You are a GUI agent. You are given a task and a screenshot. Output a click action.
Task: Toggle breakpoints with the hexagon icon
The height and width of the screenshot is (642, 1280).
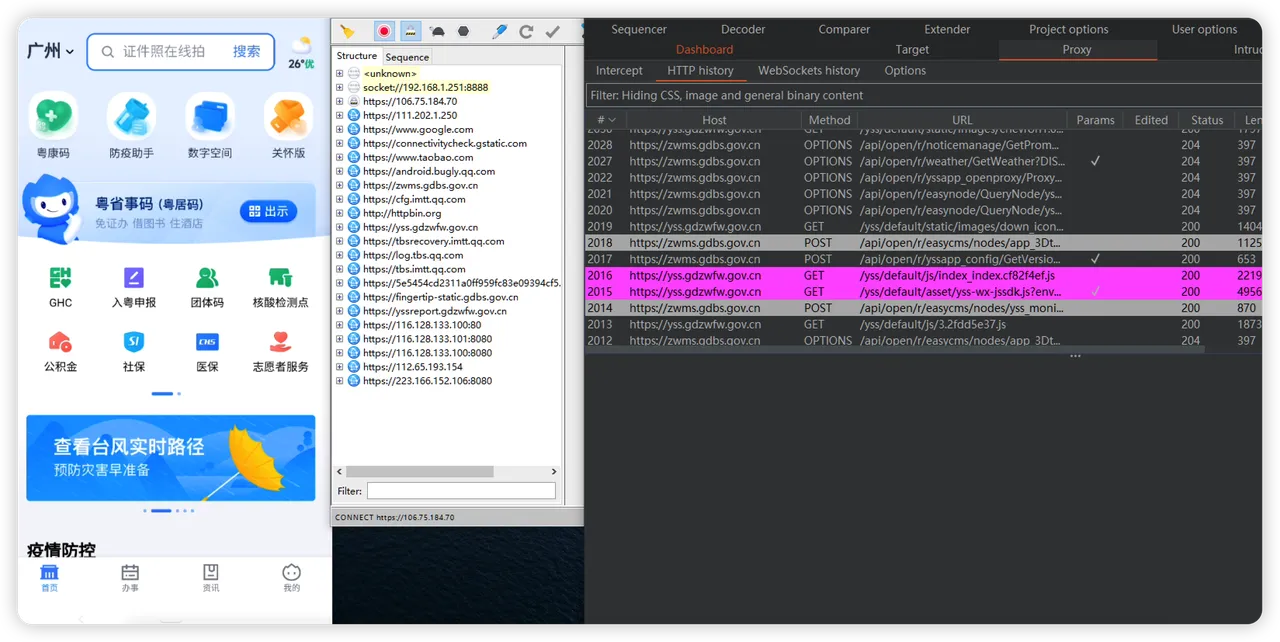pos(464,32)
